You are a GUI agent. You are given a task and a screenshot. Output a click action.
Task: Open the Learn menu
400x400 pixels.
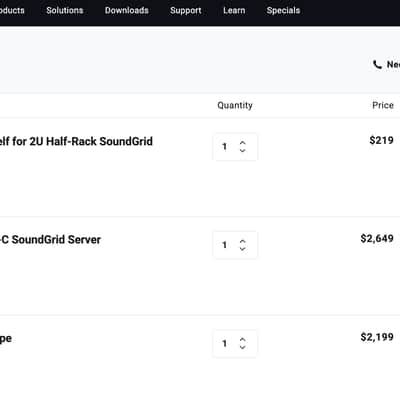(x=234, y=10)
